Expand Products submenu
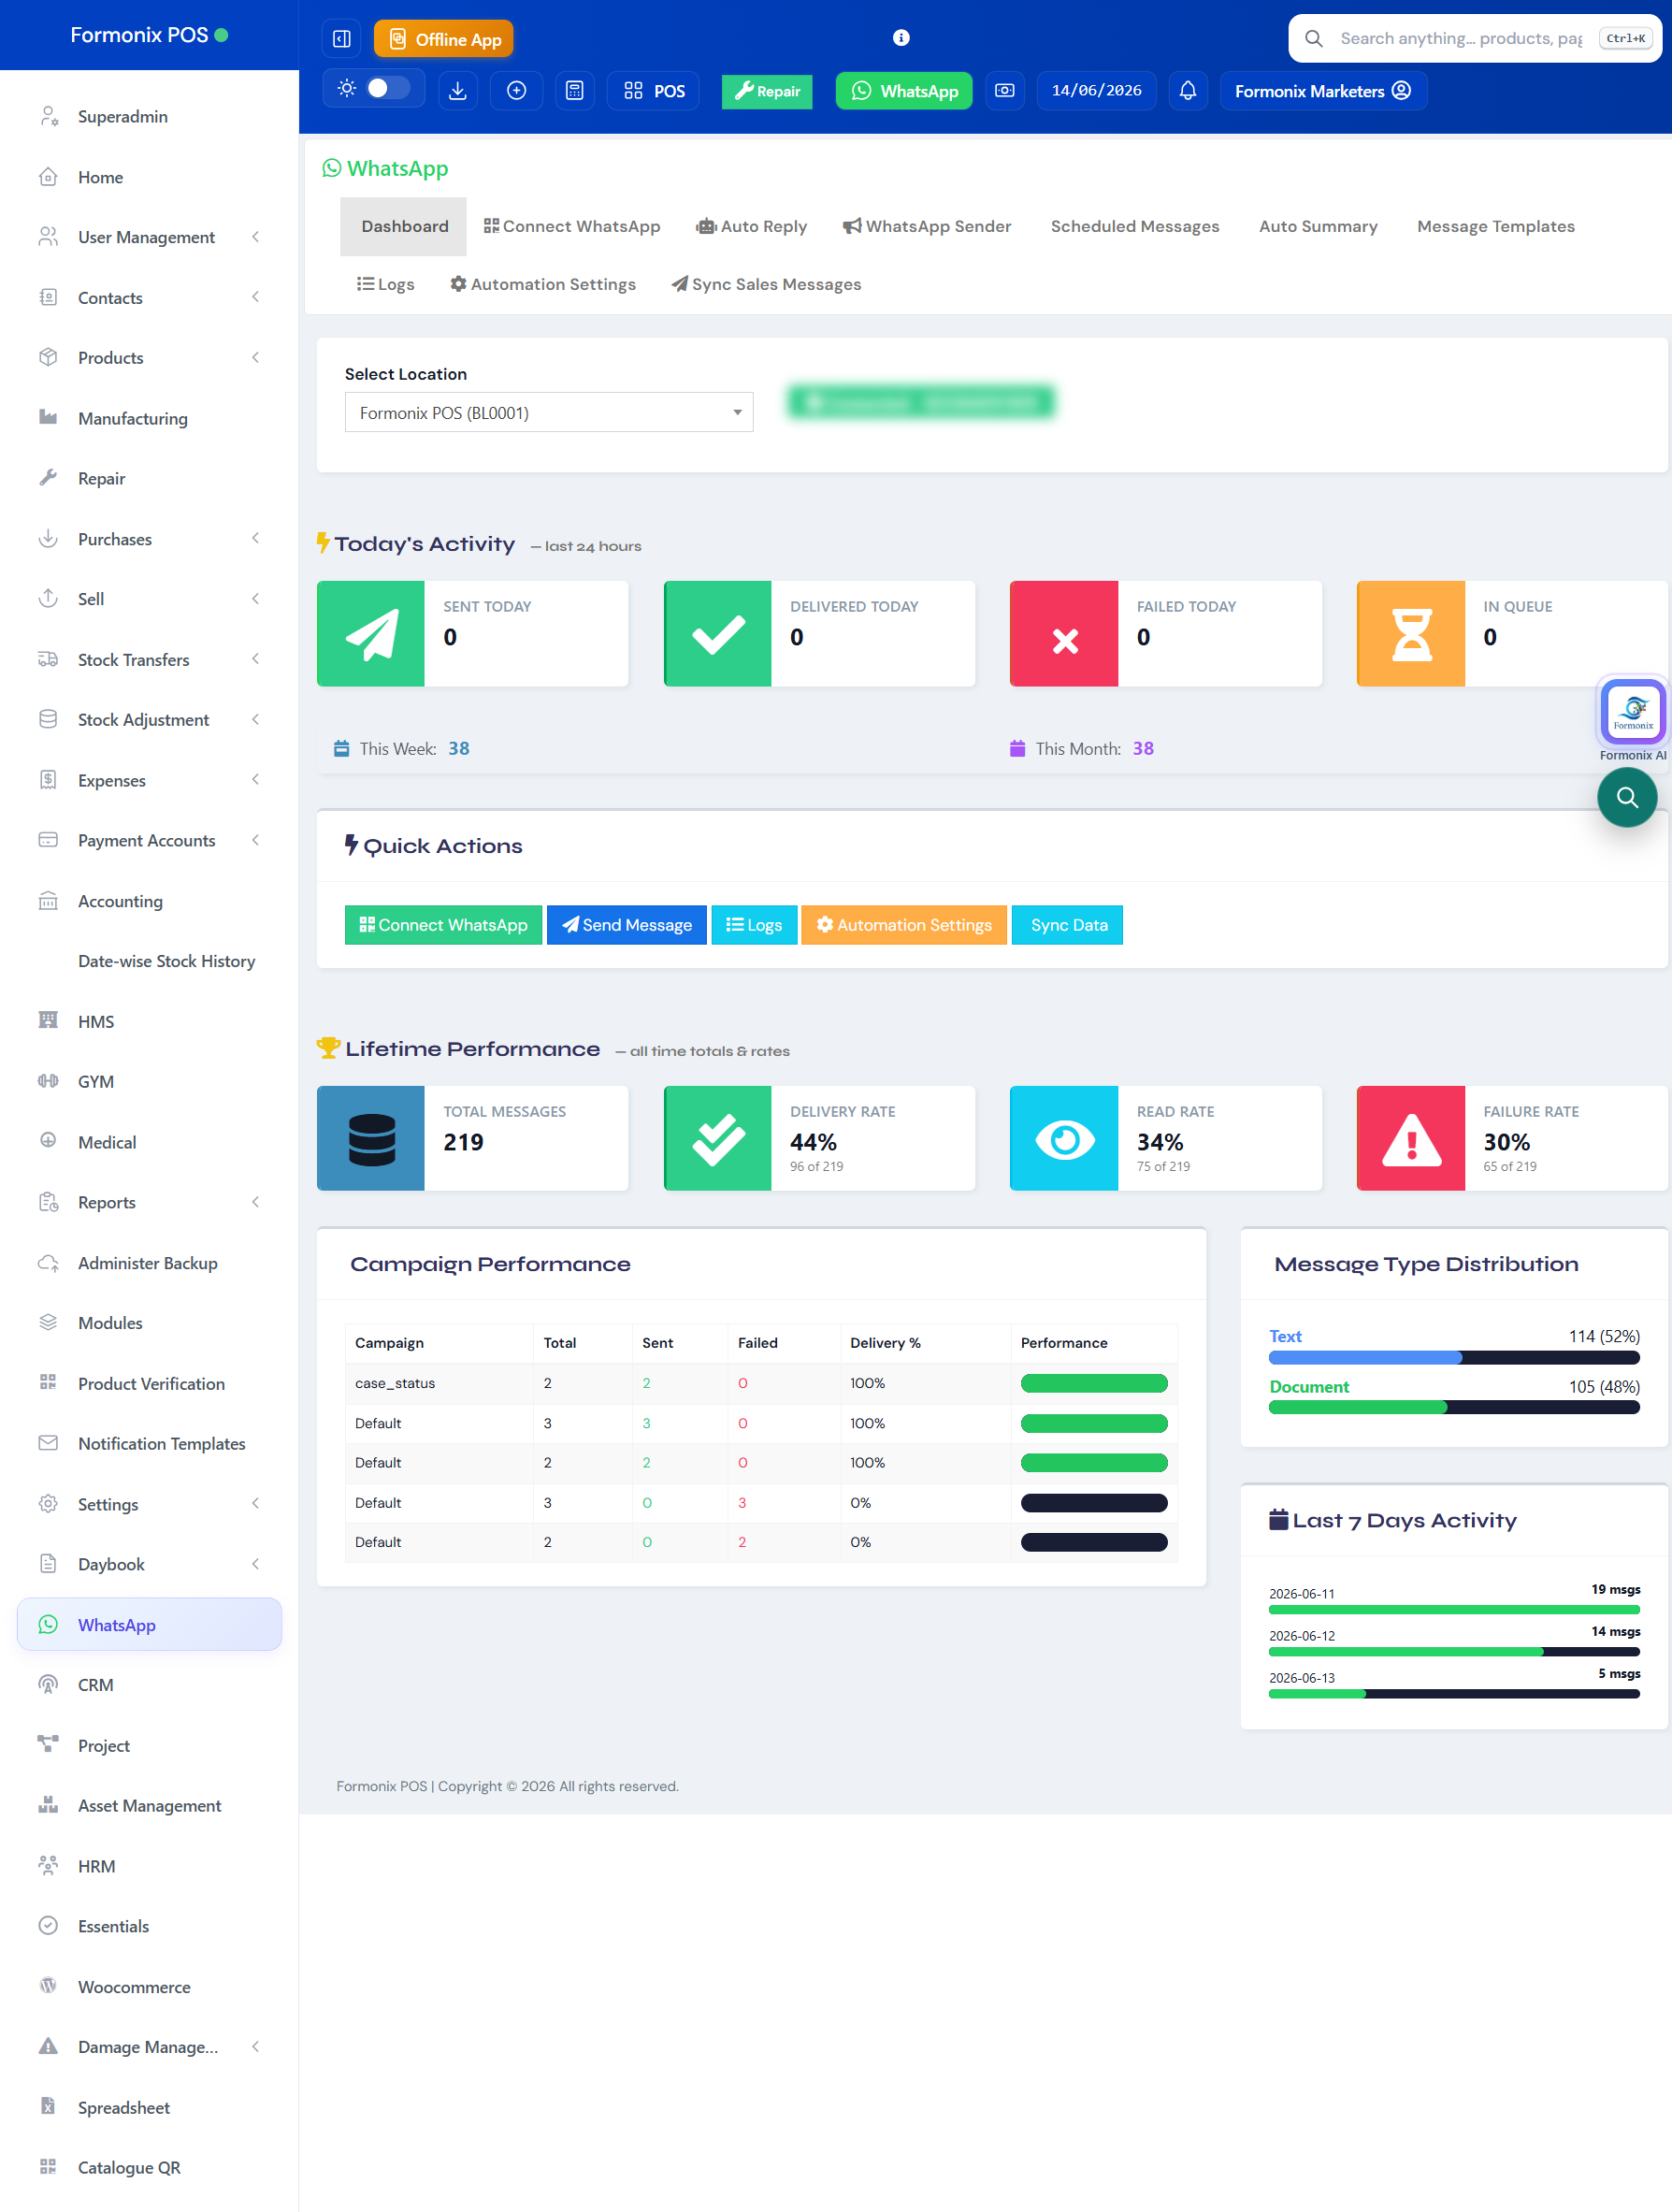The width and height of the screenshot is (1672, 2212). (149, 358)
